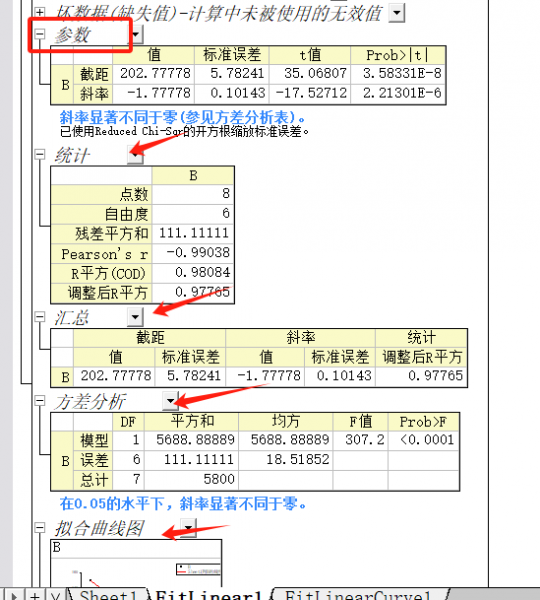This screenshot has height=600, width=540.
Task: Select the 拟合曲线图 section heading
Action: pos(99,528)
